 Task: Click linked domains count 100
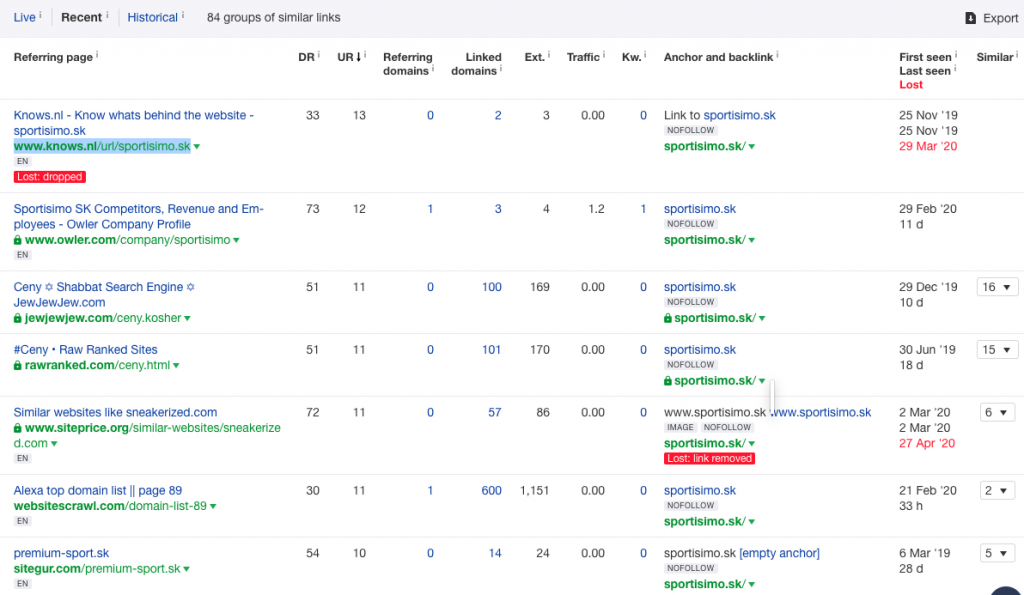click(x=492, y=287)
